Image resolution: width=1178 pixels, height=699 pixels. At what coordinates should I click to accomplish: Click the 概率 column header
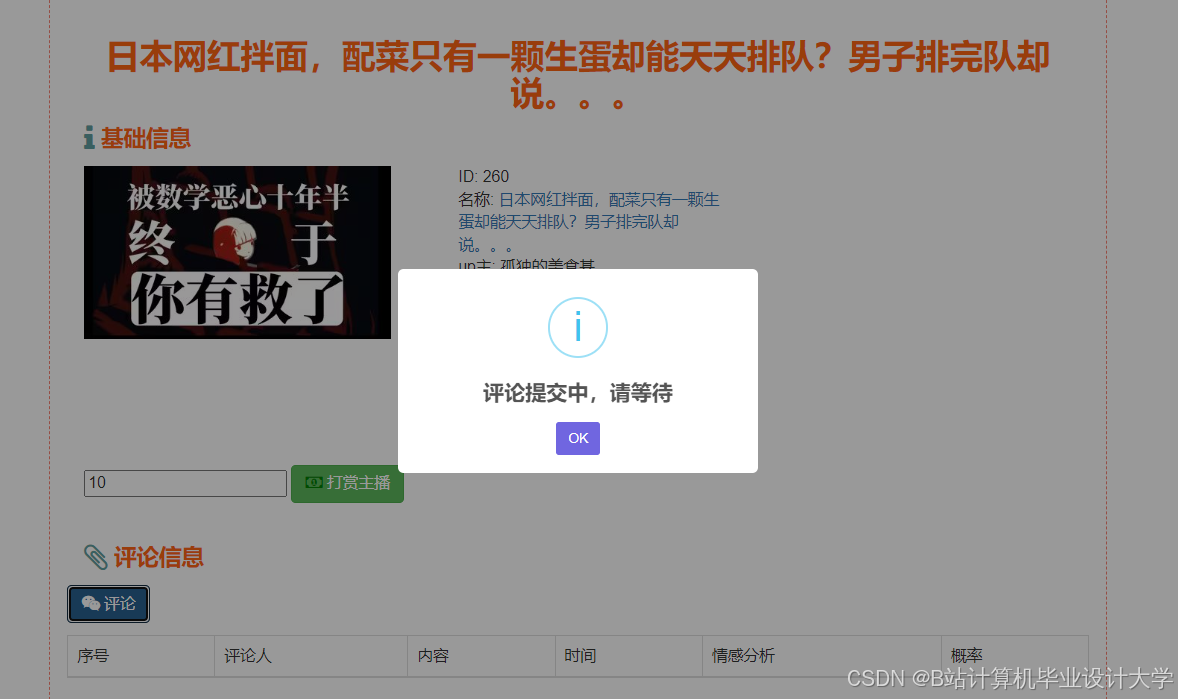point(966,655)
